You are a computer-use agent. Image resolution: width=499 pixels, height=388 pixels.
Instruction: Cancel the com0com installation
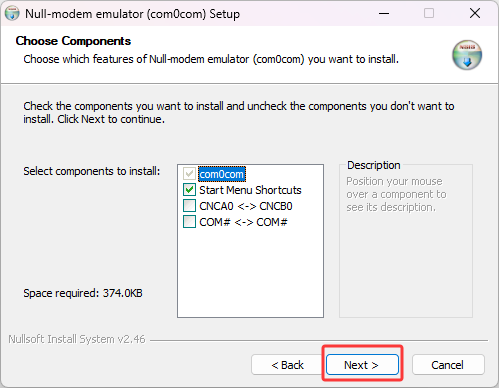[x=448, y=365]
